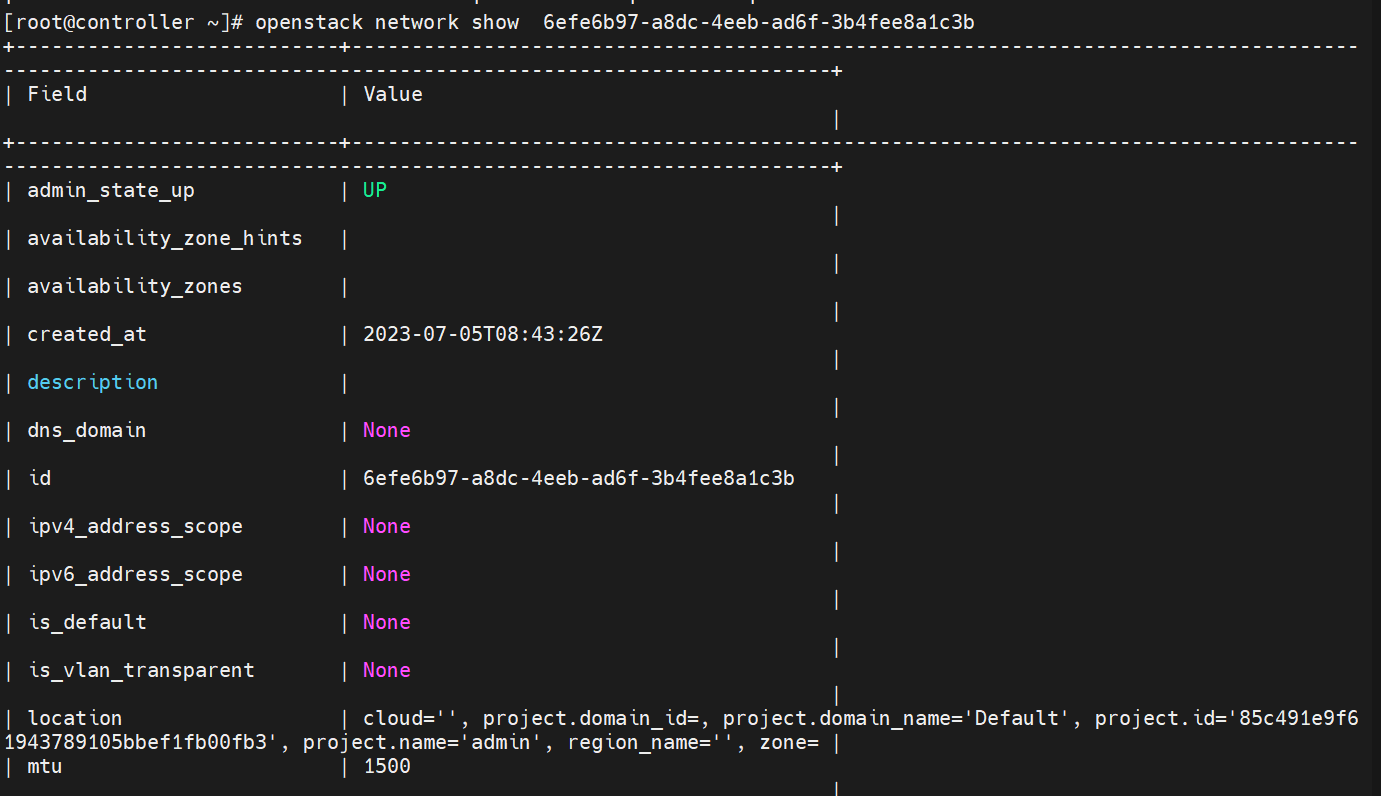The image size is (1381, 796).
Task: Click the None value beside ipv6_address_scope
Action: [387, 574]
